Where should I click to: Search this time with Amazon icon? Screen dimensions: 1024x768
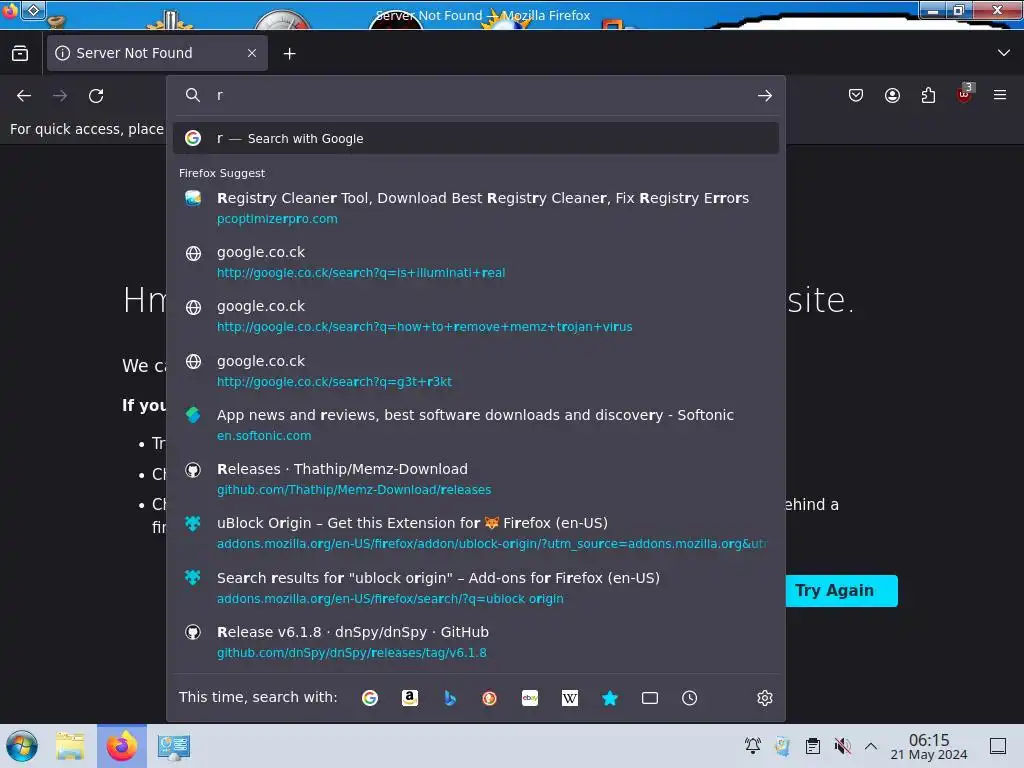(409, 698)
